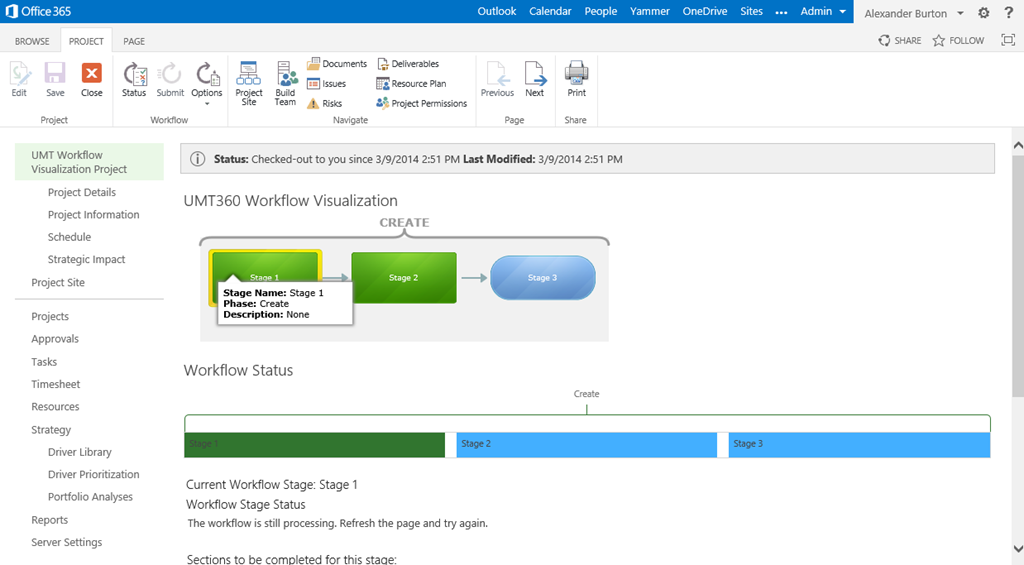This screenshot has width=1024, height=565.
Task: Open Deliverables from the Navigate group
Action: [408, 64]
